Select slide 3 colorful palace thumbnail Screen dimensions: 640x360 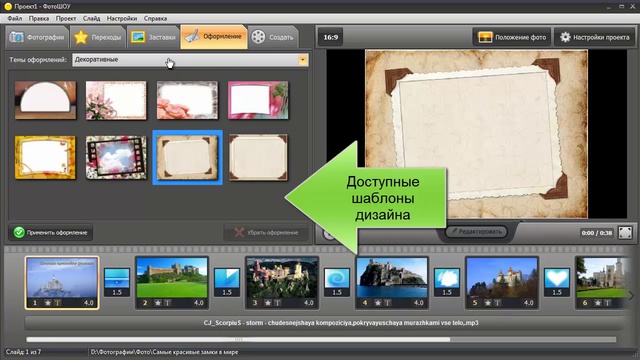click(282, 283)
